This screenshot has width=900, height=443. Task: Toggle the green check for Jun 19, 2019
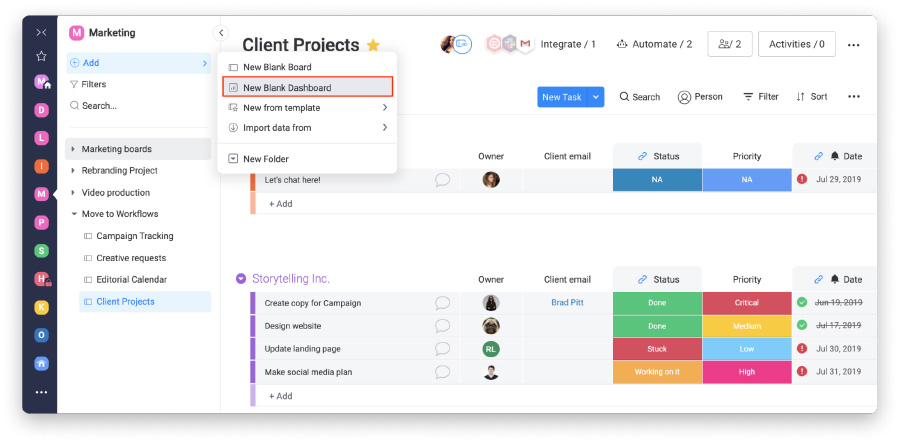(x=802, y=302)
